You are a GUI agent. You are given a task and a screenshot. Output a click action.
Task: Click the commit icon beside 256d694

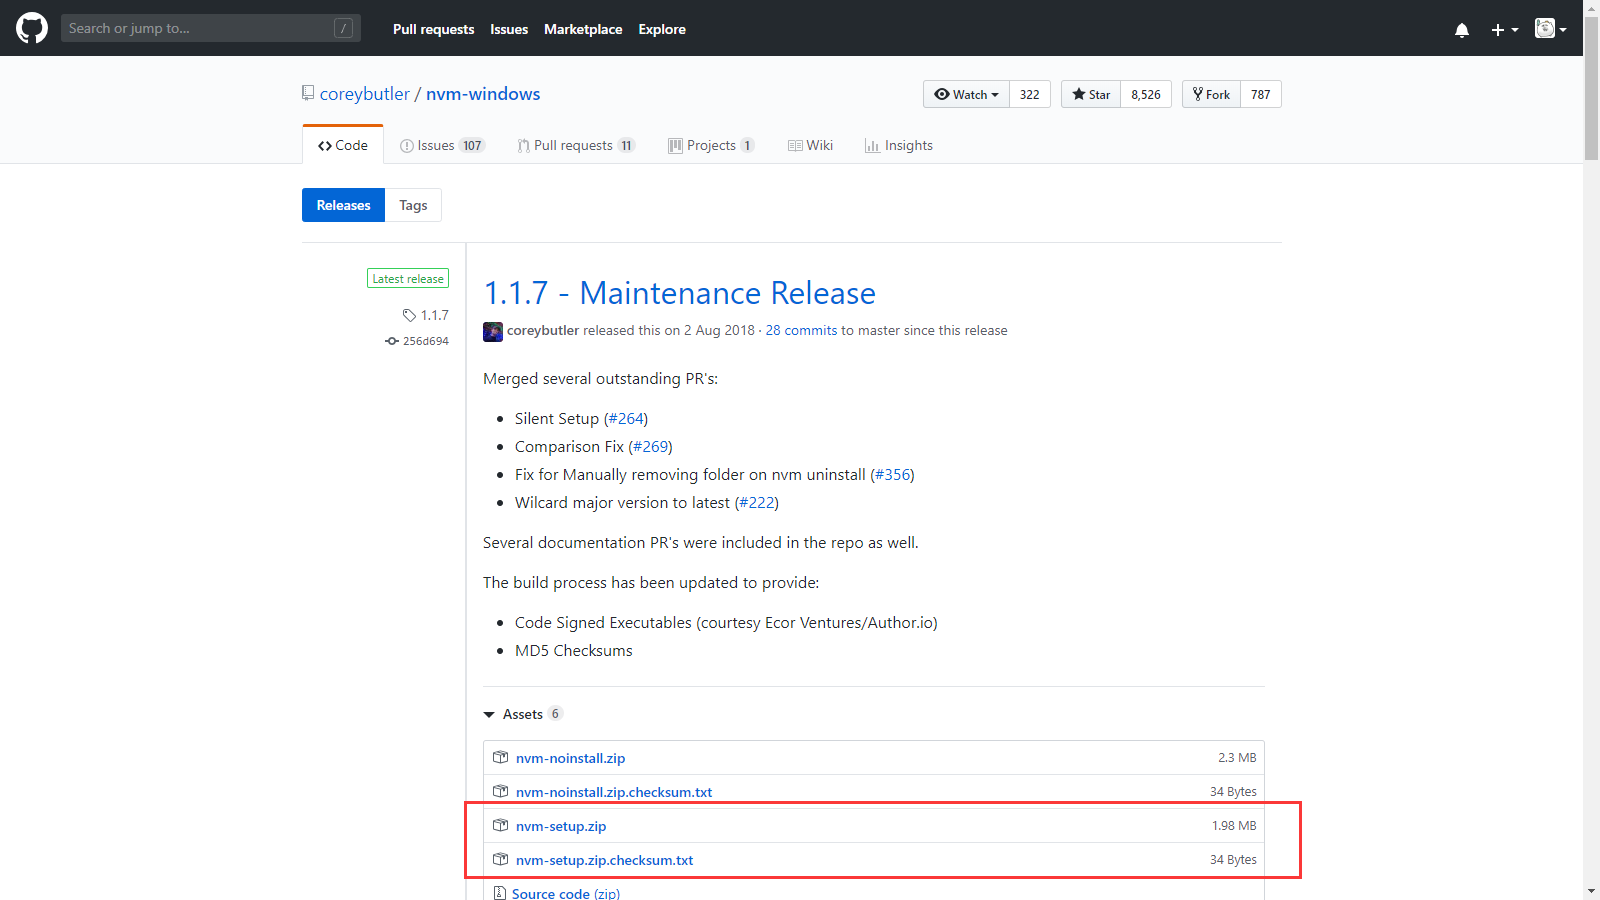coord(392,341)
